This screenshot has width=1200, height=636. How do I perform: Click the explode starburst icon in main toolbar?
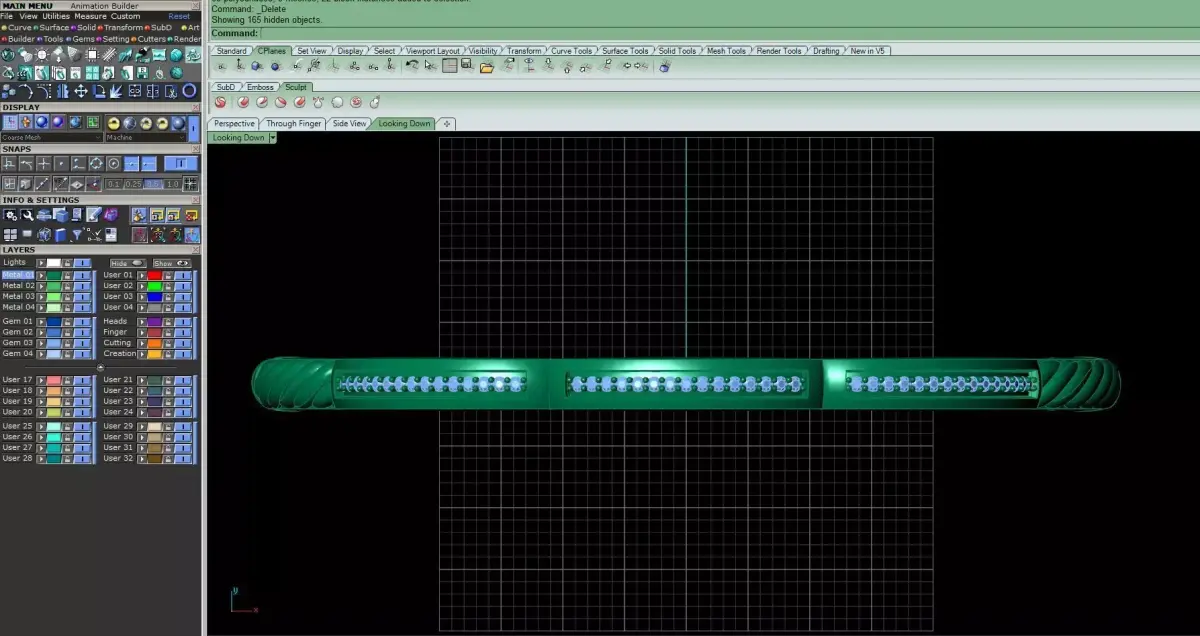[x=116, y=91]
